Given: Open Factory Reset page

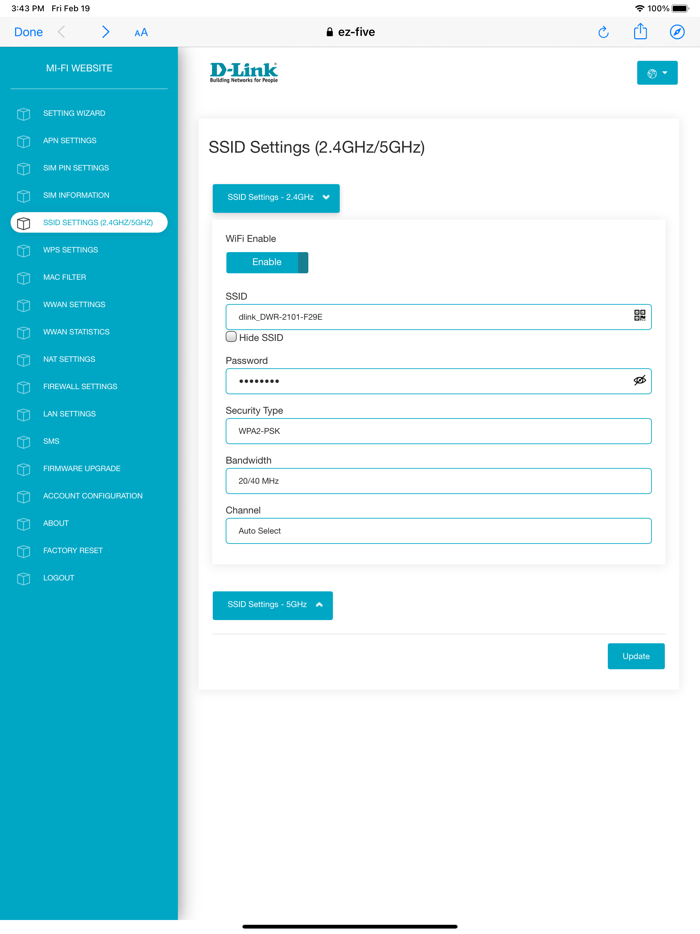Looking at the screenshot, I should point(73,551).
